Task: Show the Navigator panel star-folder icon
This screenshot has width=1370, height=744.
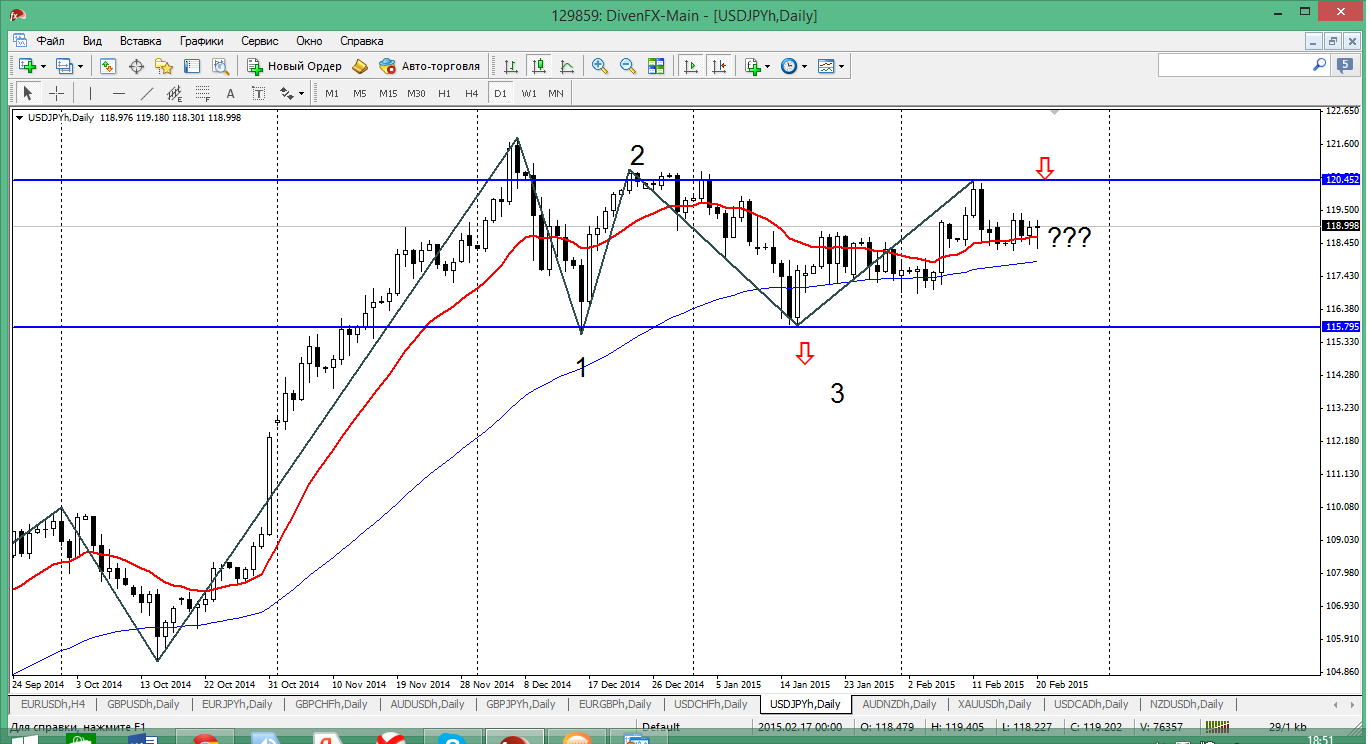Action: click(164, 66)
